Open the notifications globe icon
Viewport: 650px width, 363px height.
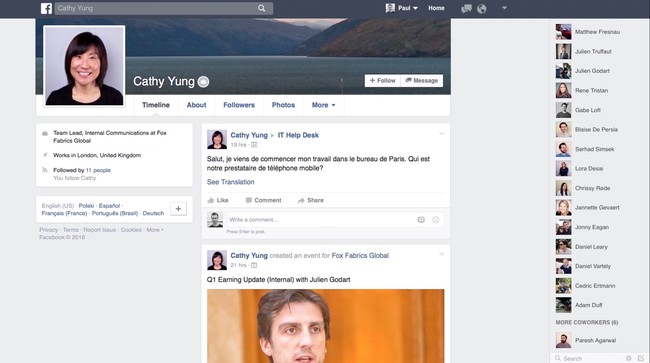pos(481,8)
